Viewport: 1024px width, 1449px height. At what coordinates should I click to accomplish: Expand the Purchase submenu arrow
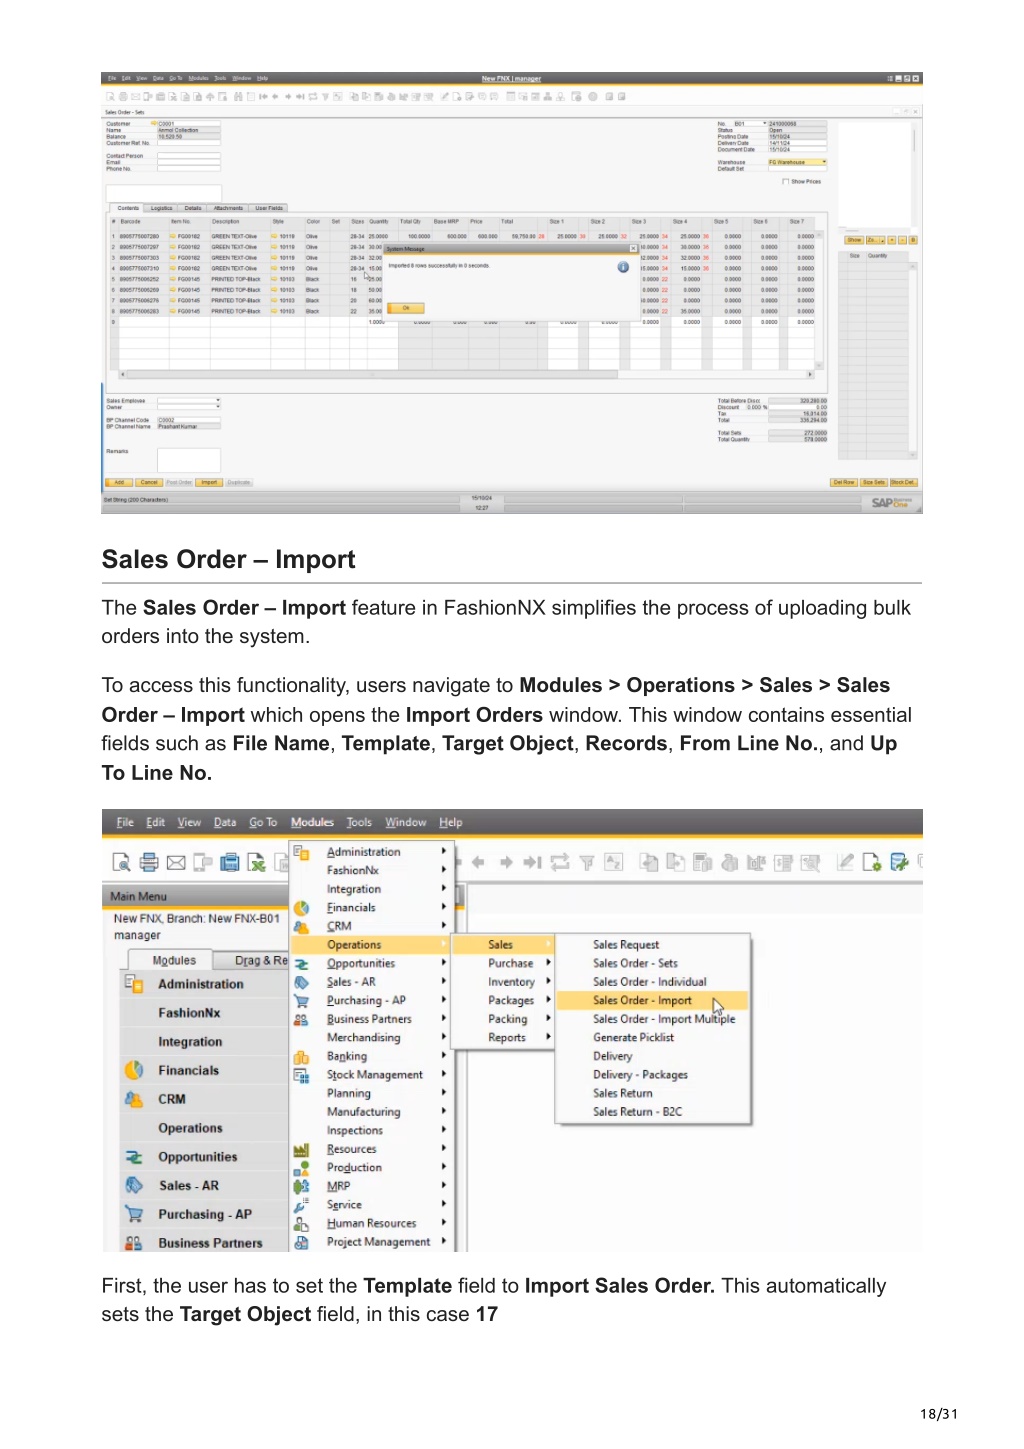coord(548,963)
